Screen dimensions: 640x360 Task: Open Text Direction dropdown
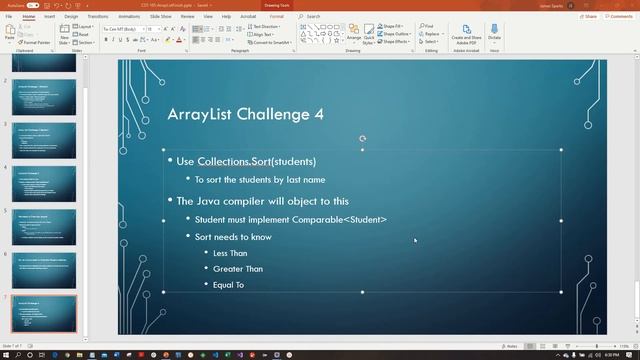pos(264,27)
